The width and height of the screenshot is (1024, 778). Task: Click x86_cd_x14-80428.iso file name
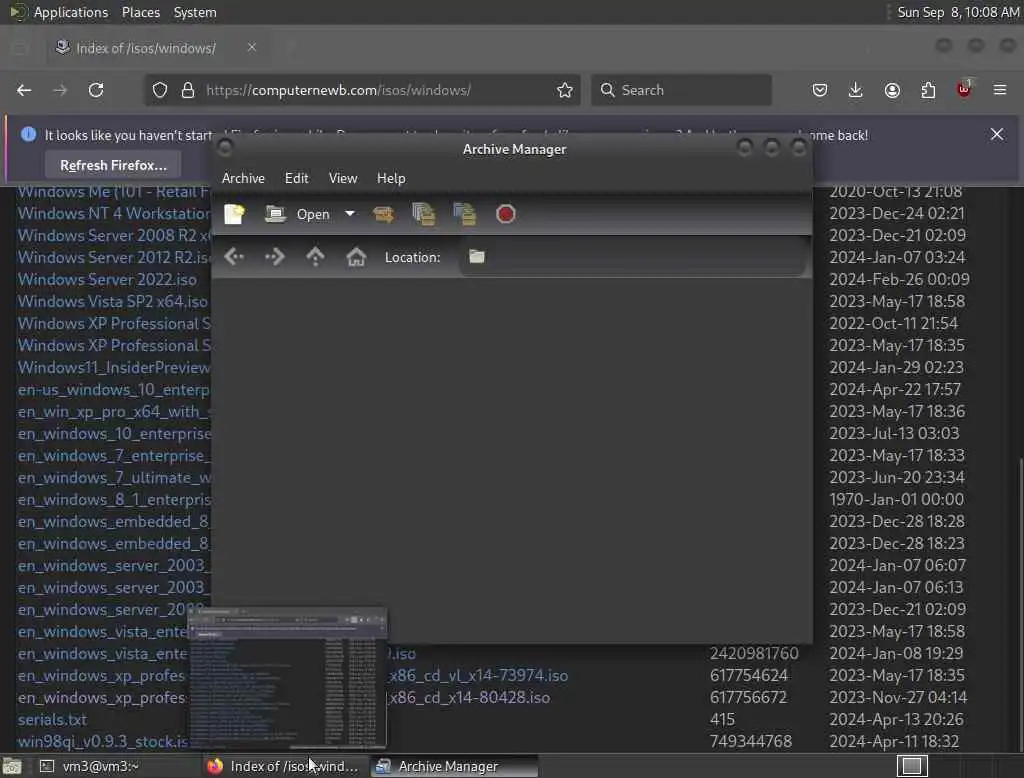pos(470,698)
